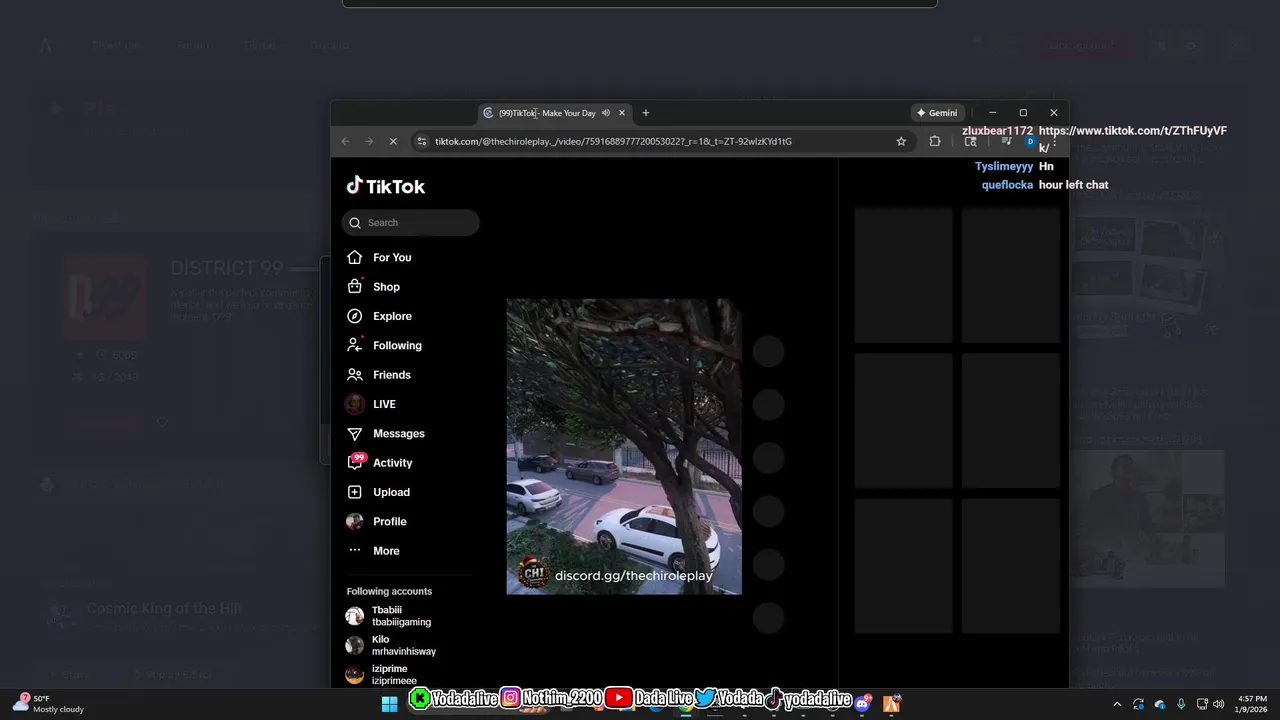Show hidden system tray icons
The height and width of the screenshot is (720, 1280).
tap(1117, 704)
